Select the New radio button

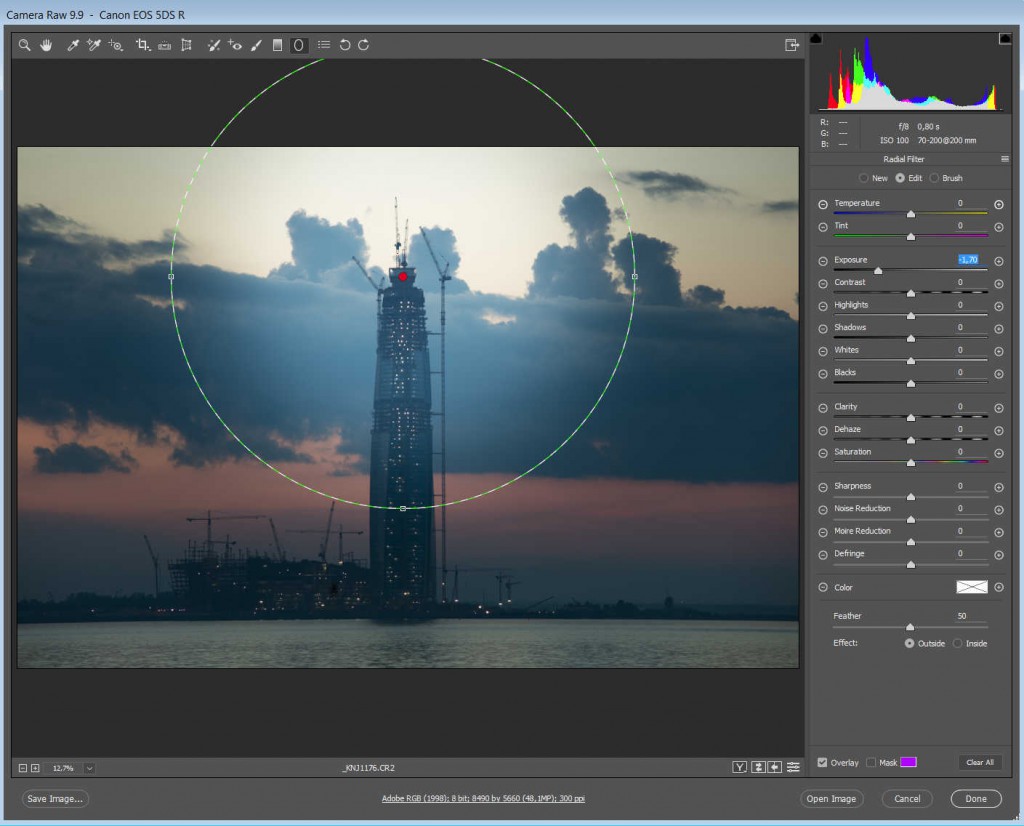tap(863, 178)
